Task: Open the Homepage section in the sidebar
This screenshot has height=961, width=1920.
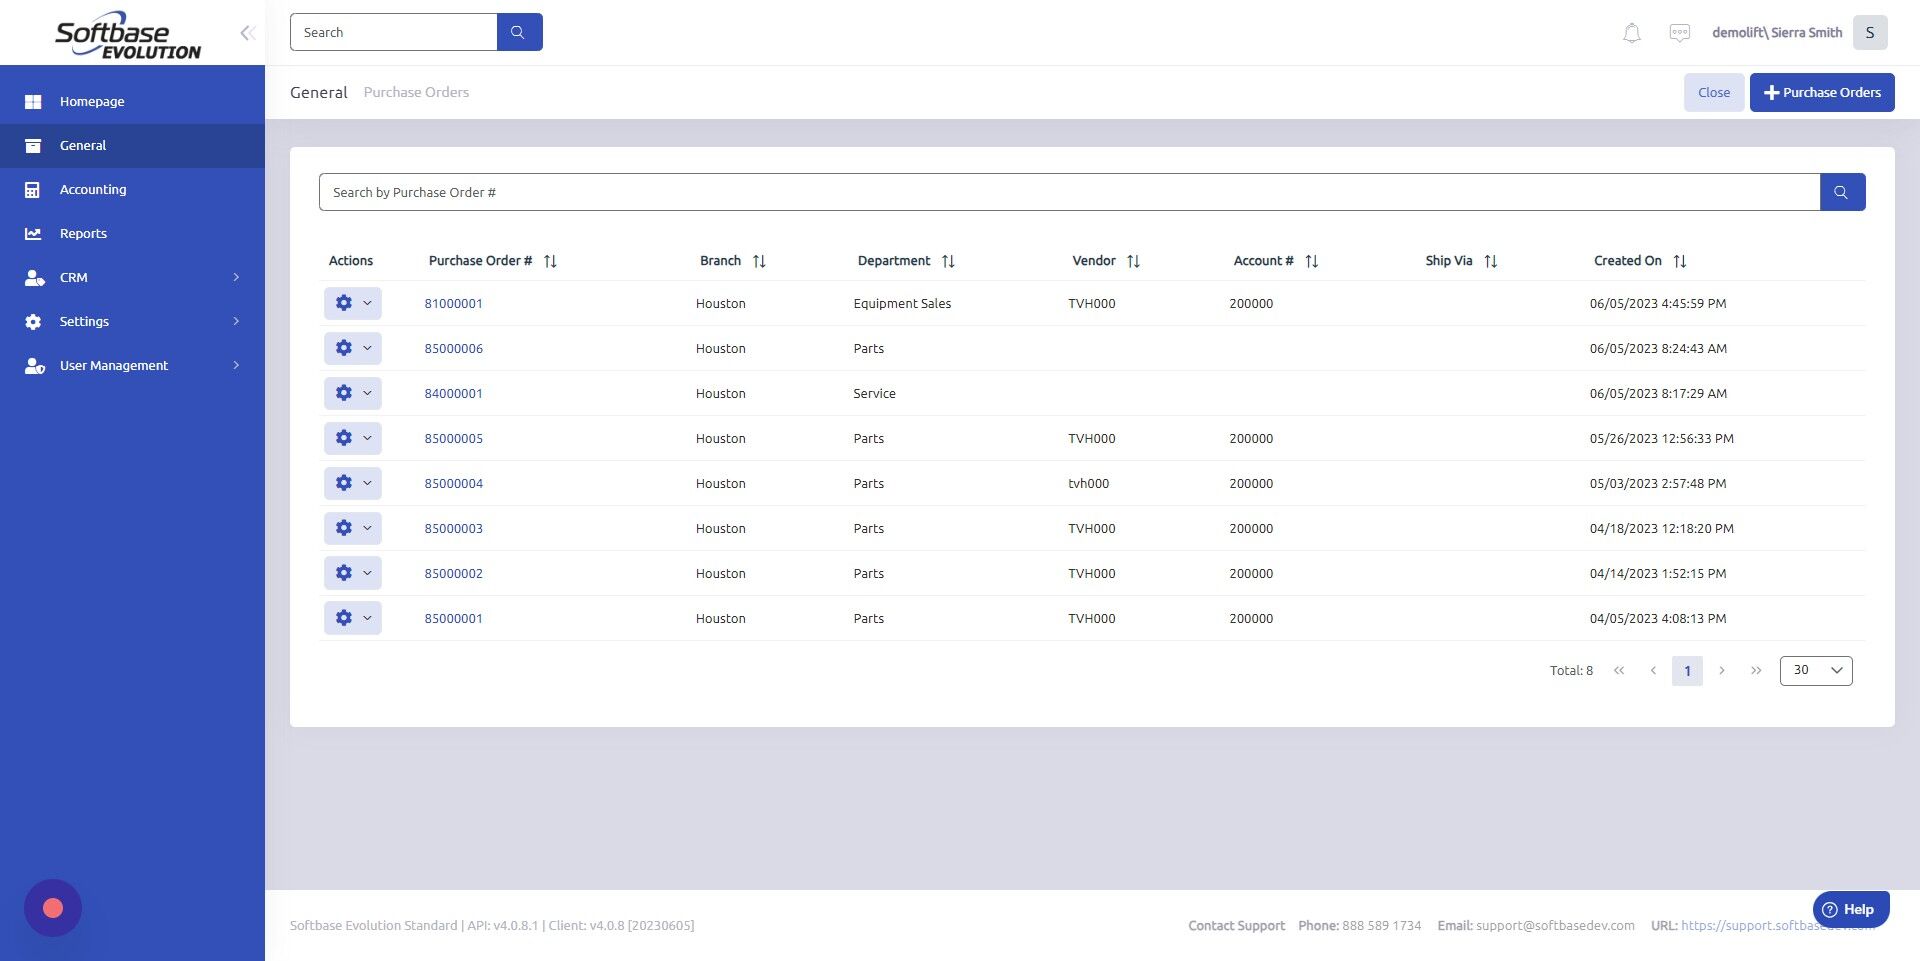Action: (x=92, y=101)
